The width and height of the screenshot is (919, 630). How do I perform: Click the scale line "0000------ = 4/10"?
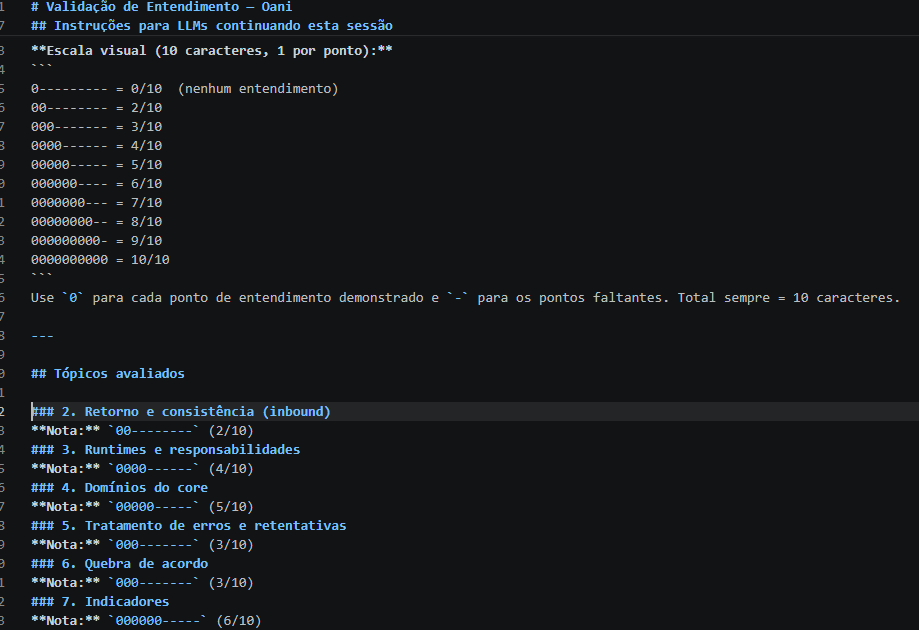tap(97, 146)
